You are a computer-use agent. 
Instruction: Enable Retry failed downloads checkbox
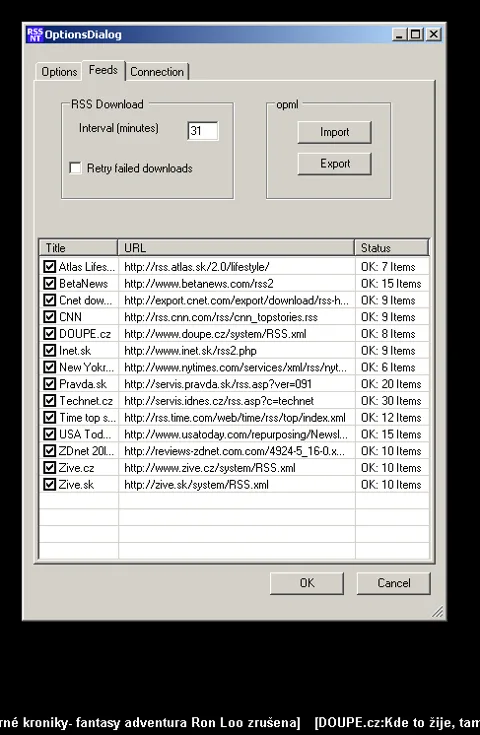pyautogui.click(x=75, y=168)
